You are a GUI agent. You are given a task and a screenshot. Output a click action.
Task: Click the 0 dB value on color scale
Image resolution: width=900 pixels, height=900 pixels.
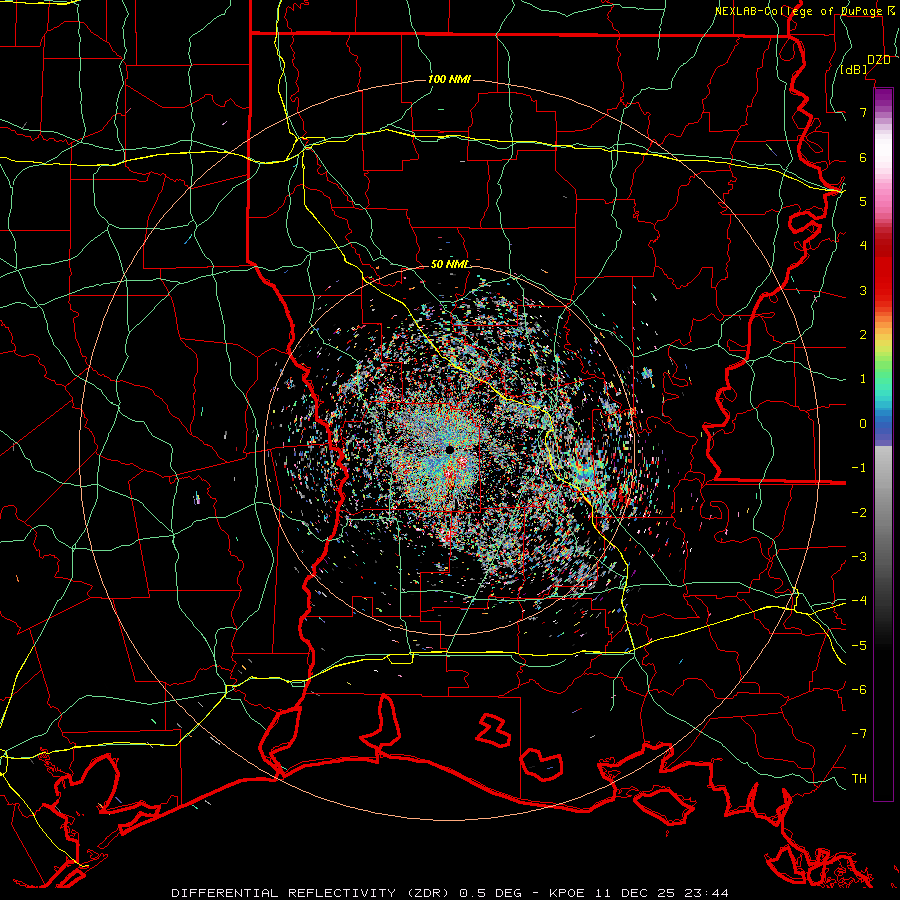(x=863, y=424)
